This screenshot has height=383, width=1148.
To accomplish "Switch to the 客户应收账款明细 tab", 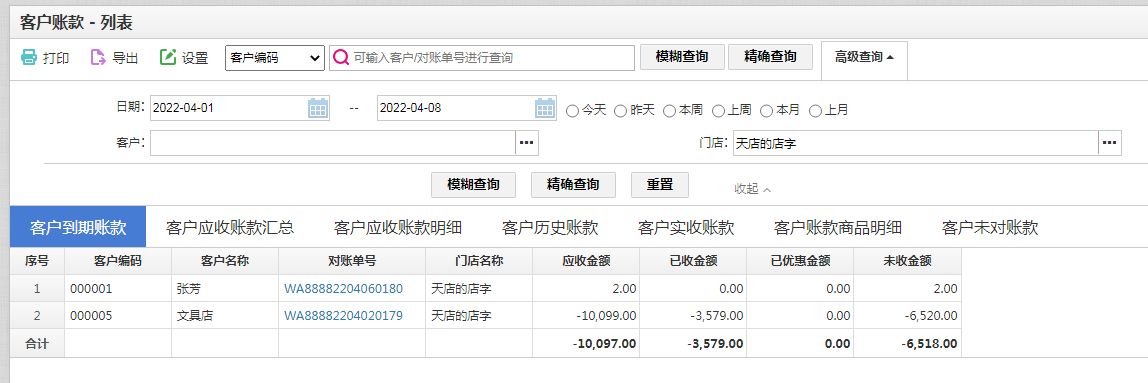I will click(398, 227).
